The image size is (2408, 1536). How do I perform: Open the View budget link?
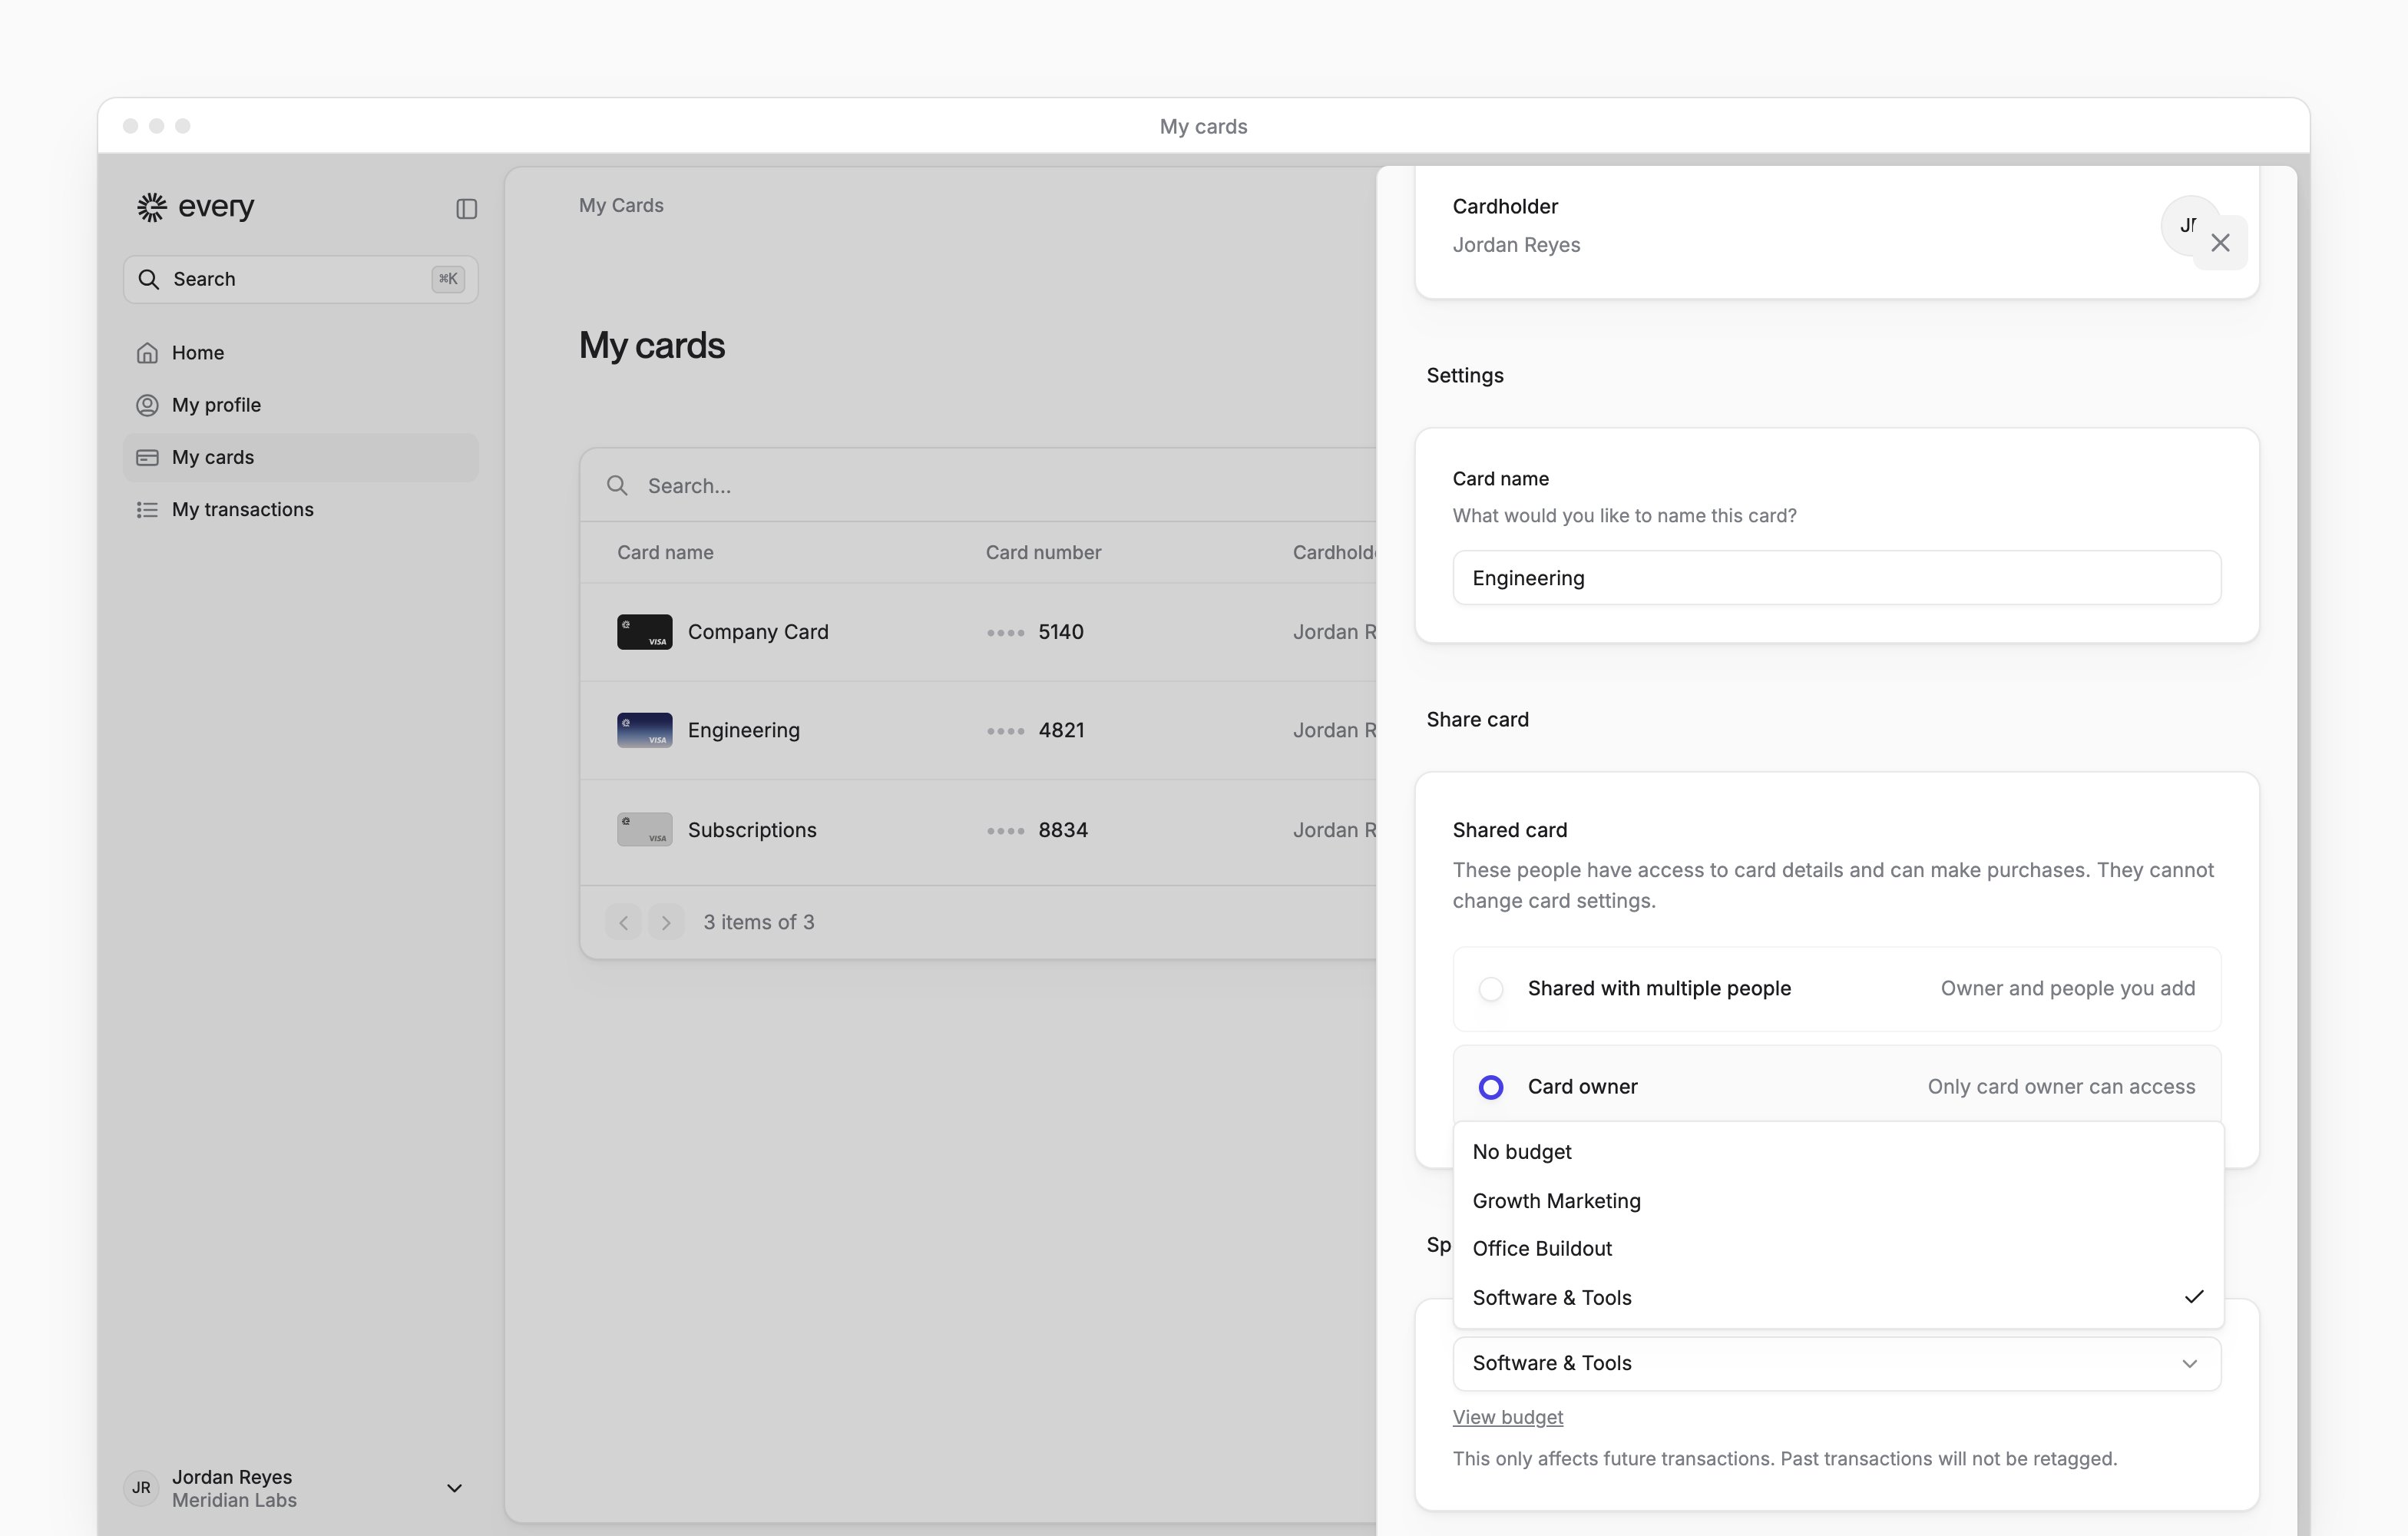tap(1507, 1417)
